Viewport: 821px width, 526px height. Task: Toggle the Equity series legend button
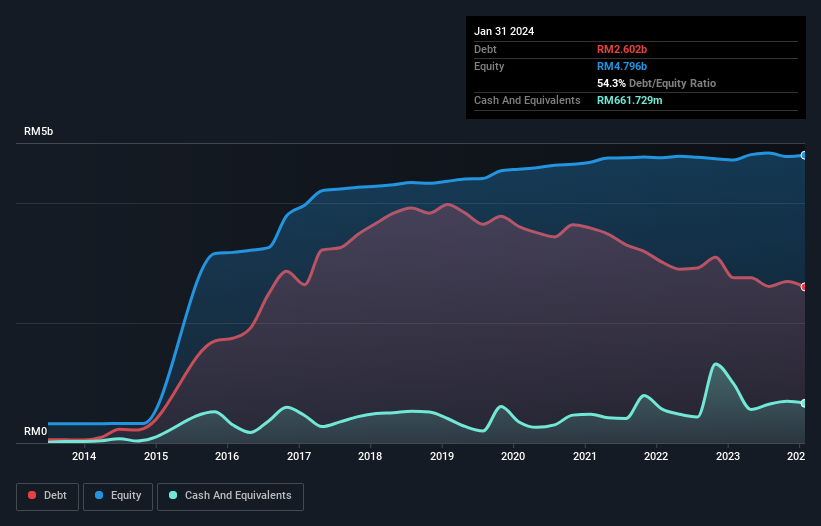[118, 496]
